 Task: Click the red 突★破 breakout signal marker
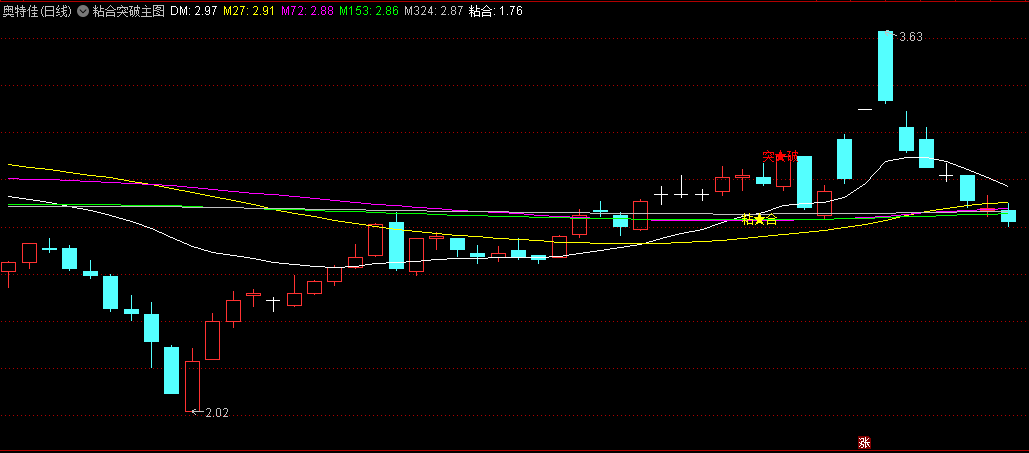click(x=780, y=156)
